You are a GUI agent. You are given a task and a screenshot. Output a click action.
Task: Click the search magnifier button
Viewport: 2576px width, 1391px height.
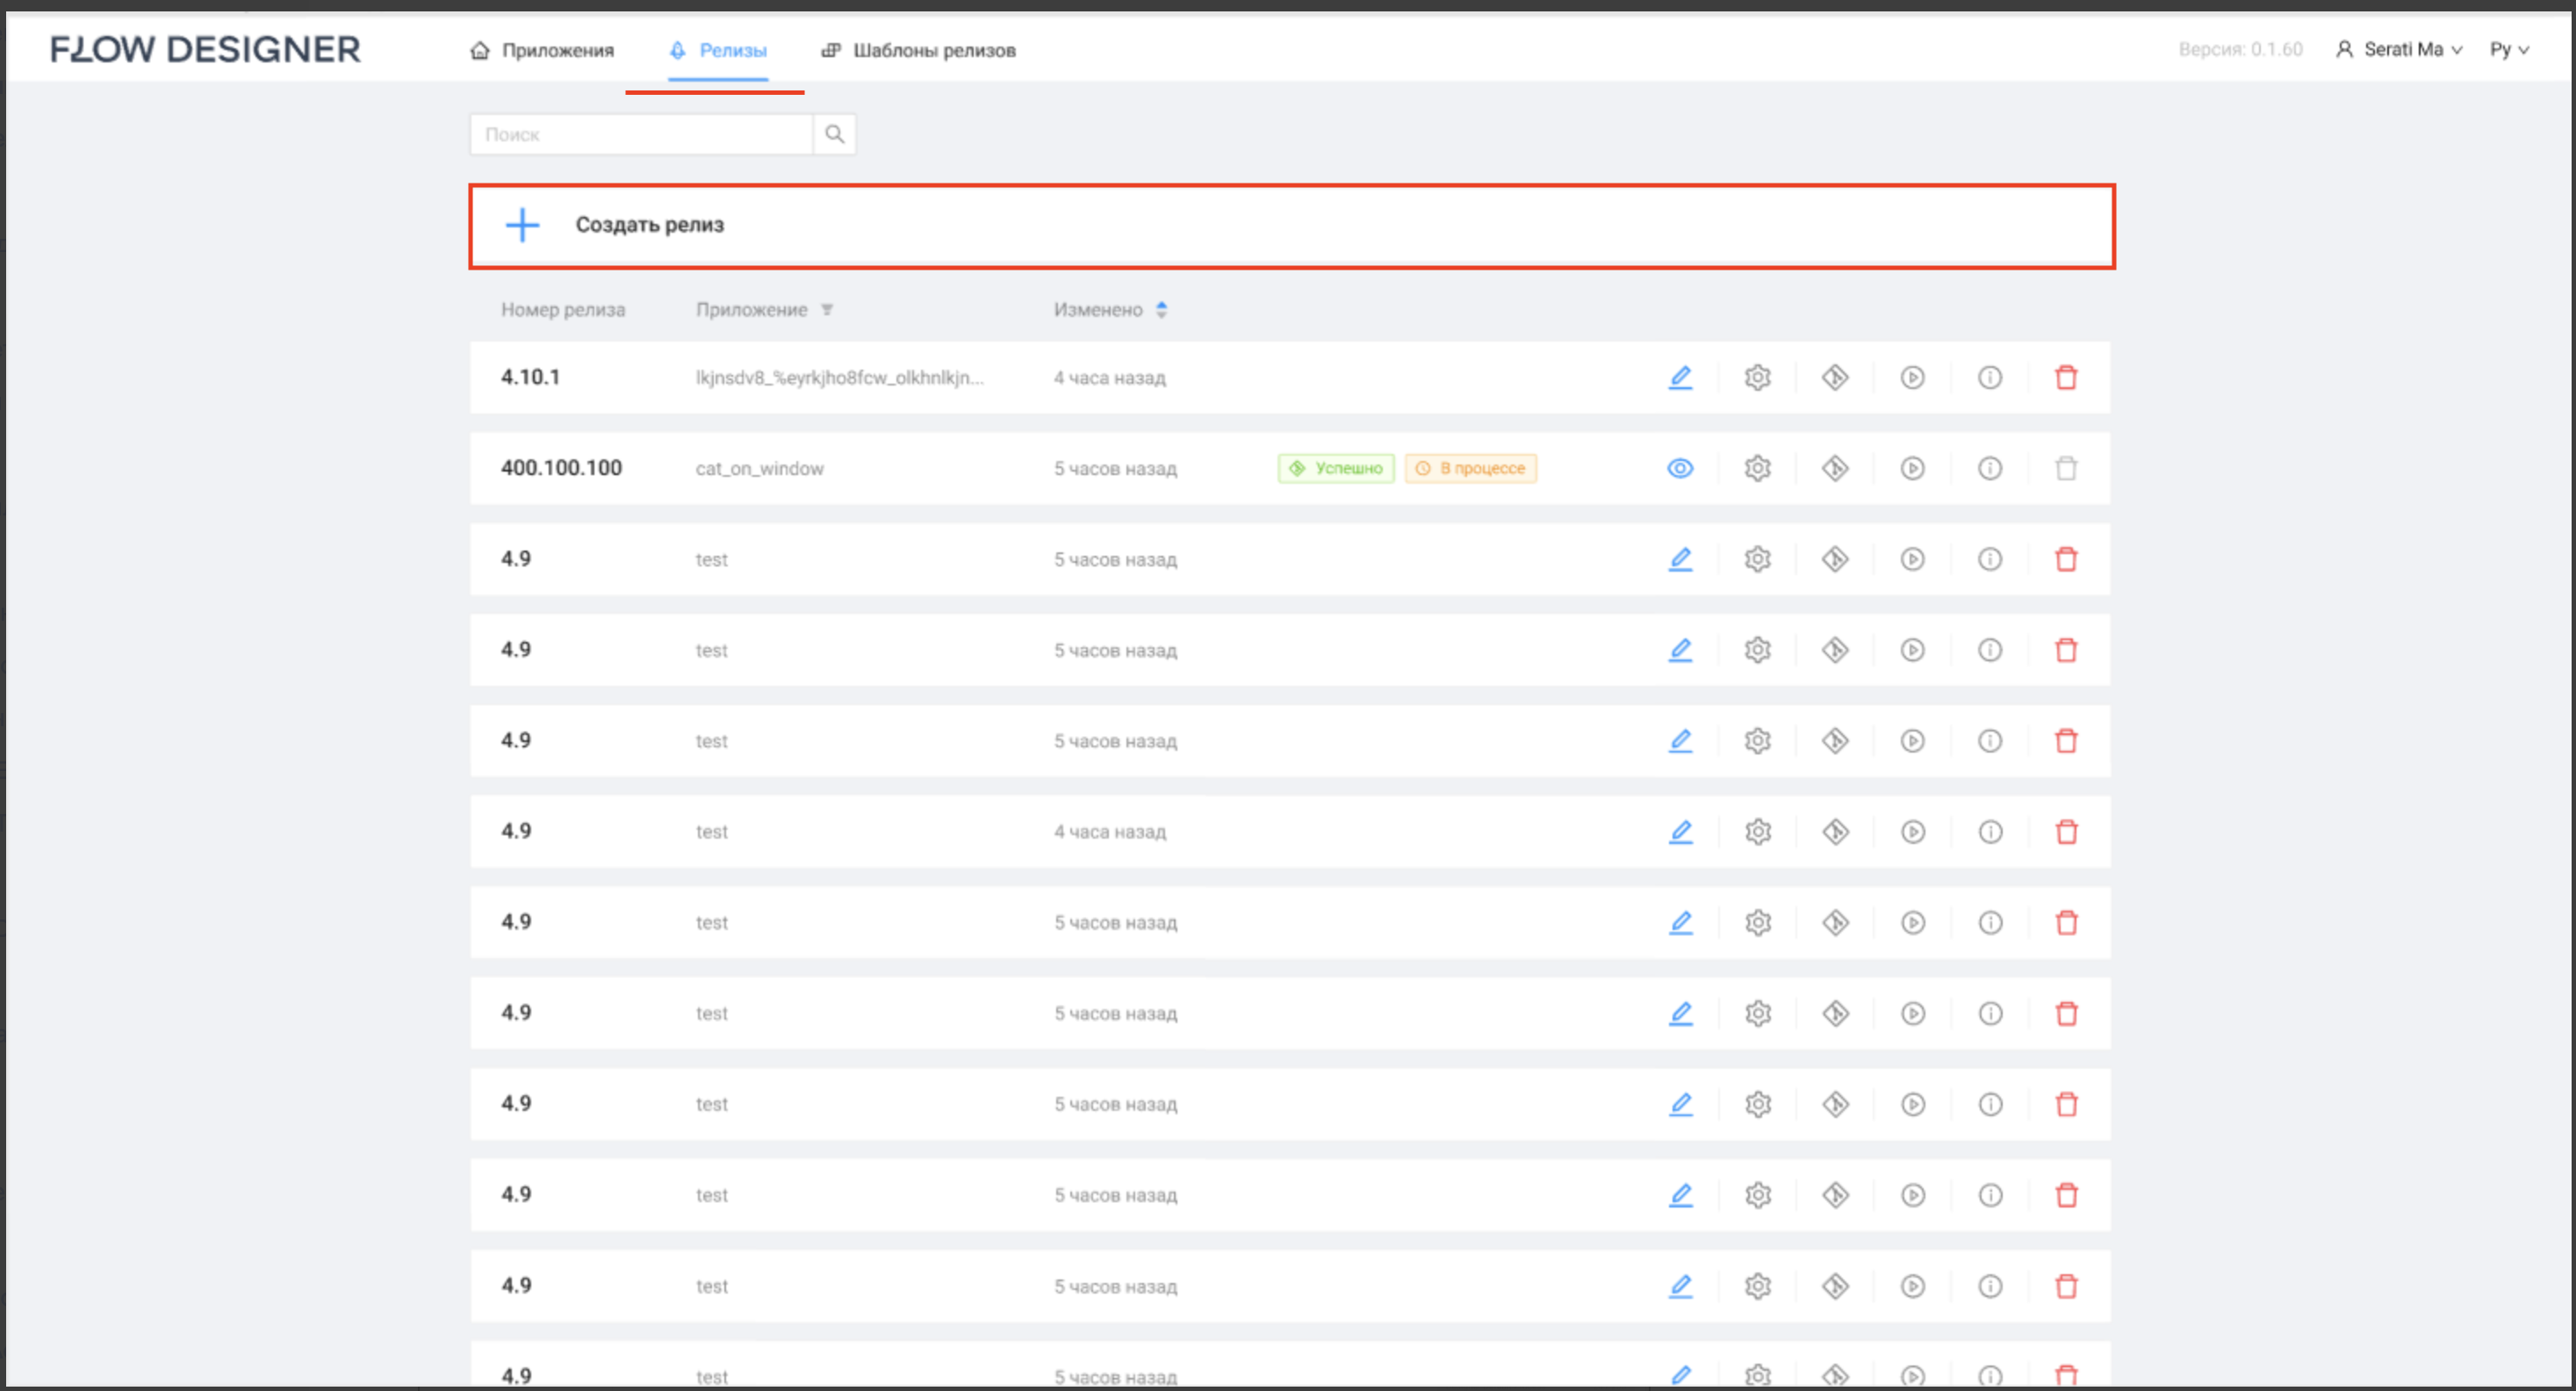pyautogui.click(x=834, y=134)
